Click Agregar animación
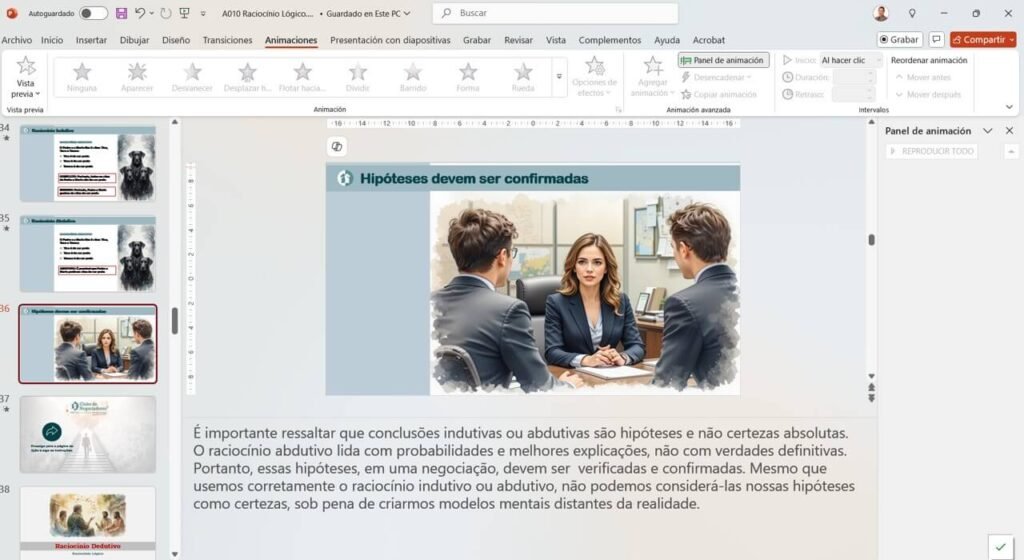 coord(652,77)
